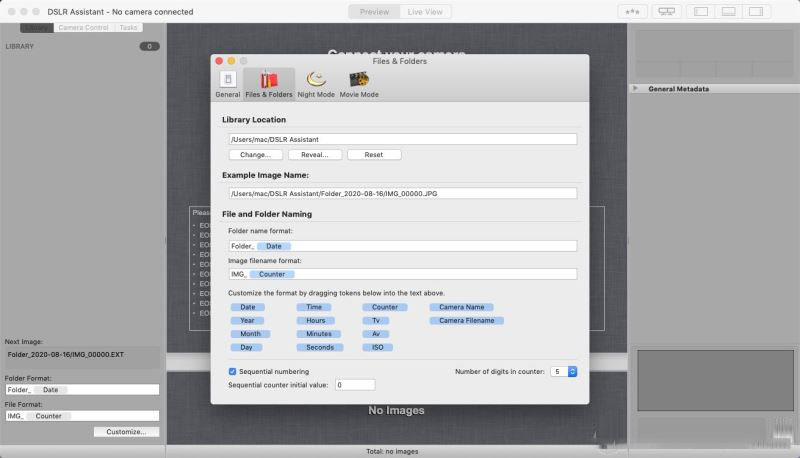Toggle the bottom panel layout icon

(x=729, y=12)
